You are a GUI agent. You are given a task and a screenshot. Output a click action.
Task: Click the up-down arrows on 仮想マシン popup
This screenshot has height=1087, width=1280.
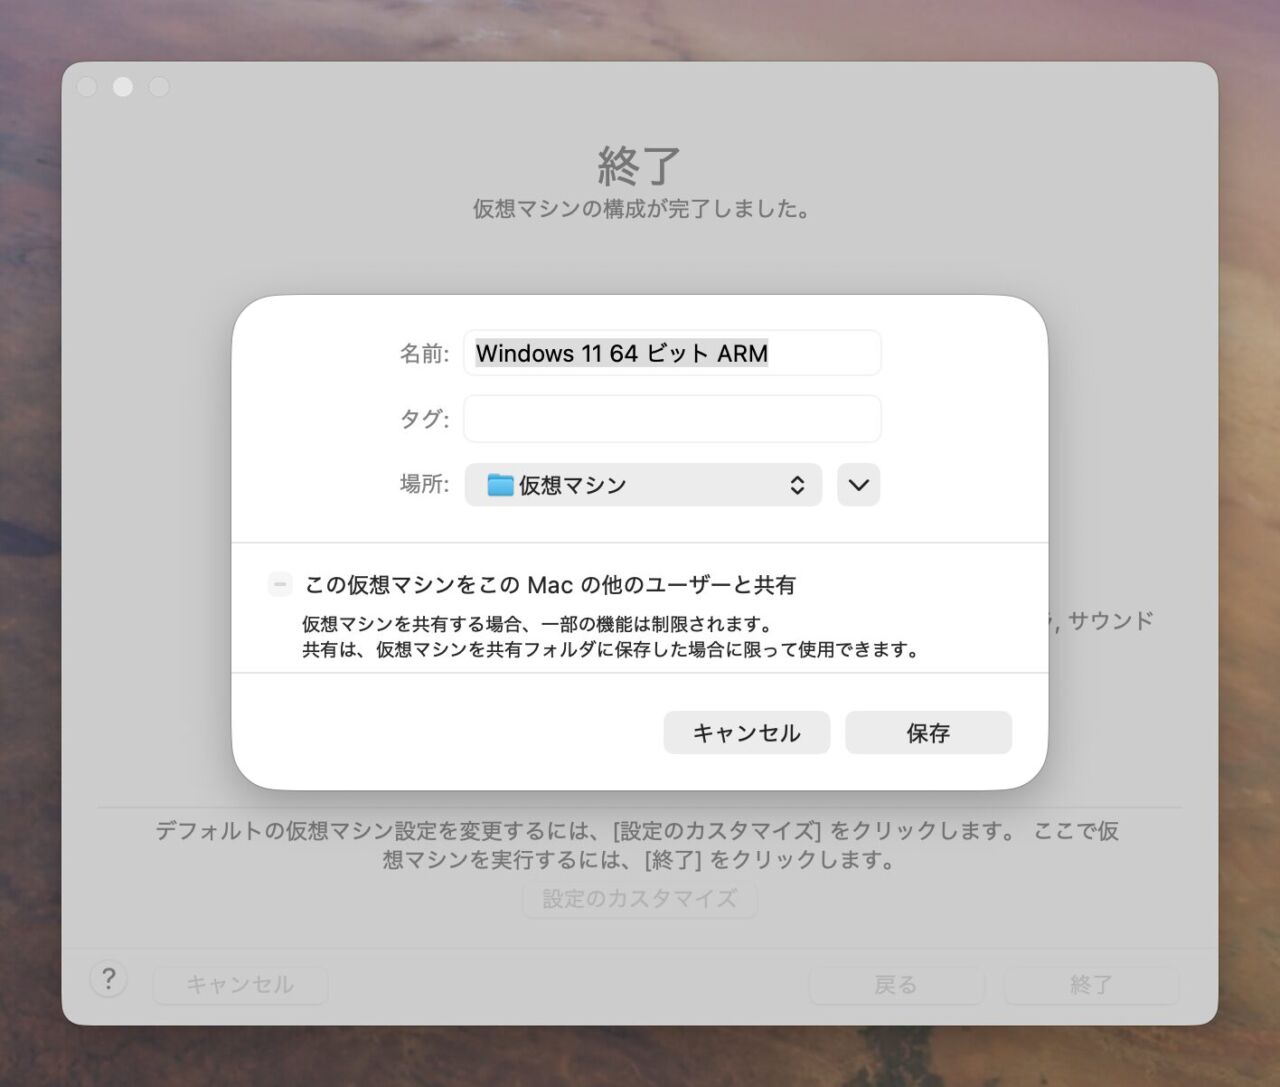click(797, 485)
